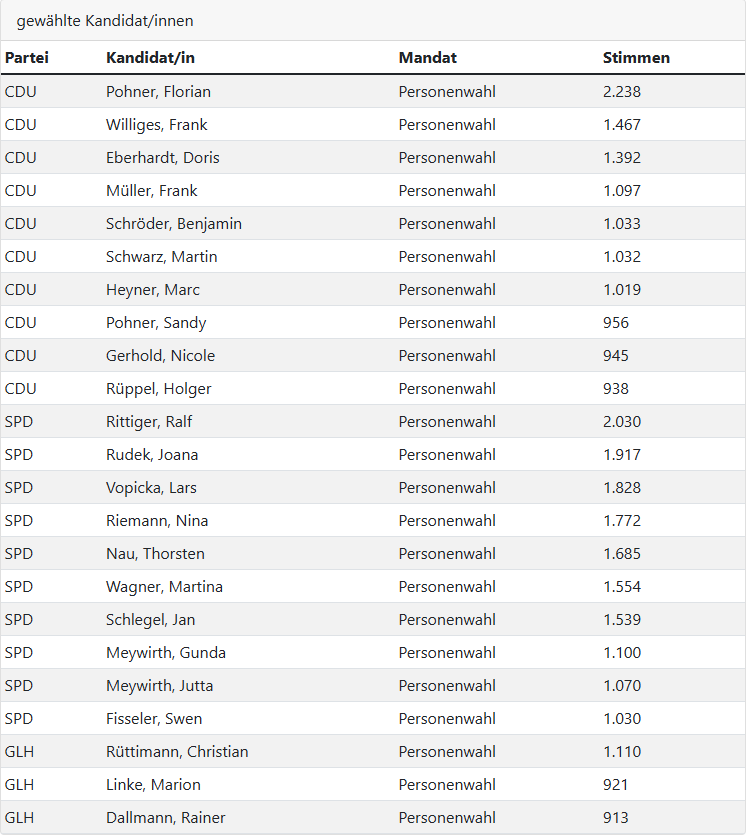Click the name Schröder, Benjamin
Image resolution: width=746 pixels, height=835 pixels.
pyautogui.click(x=173, y=224)
